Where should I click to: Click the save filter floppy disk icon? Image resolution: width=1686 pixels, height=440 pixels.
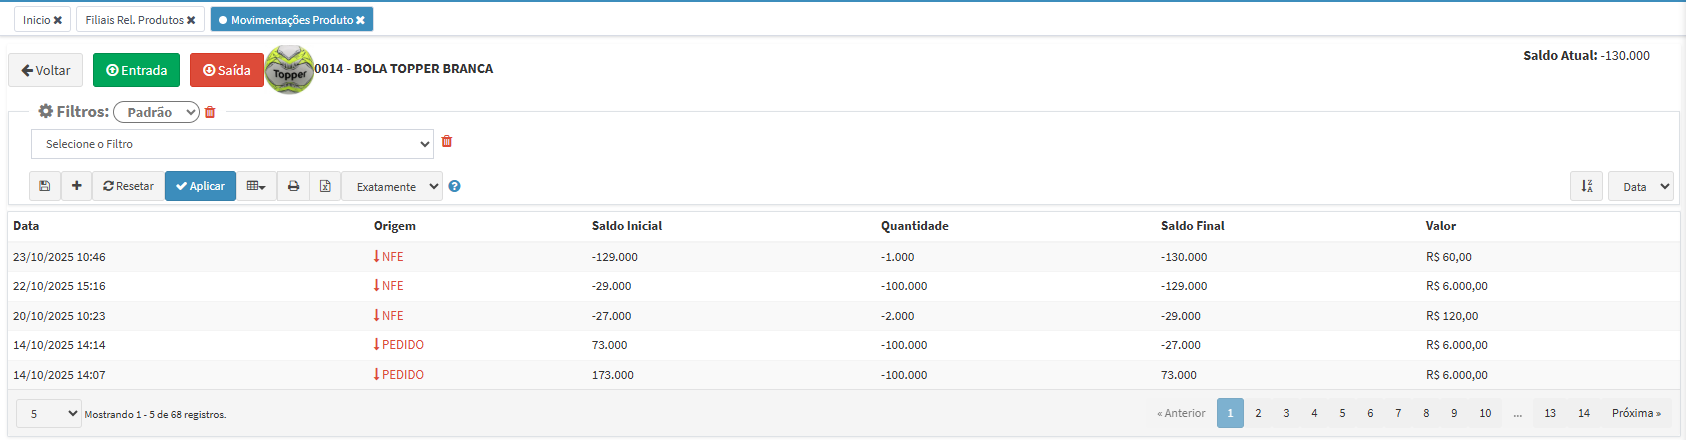point(45,186)
